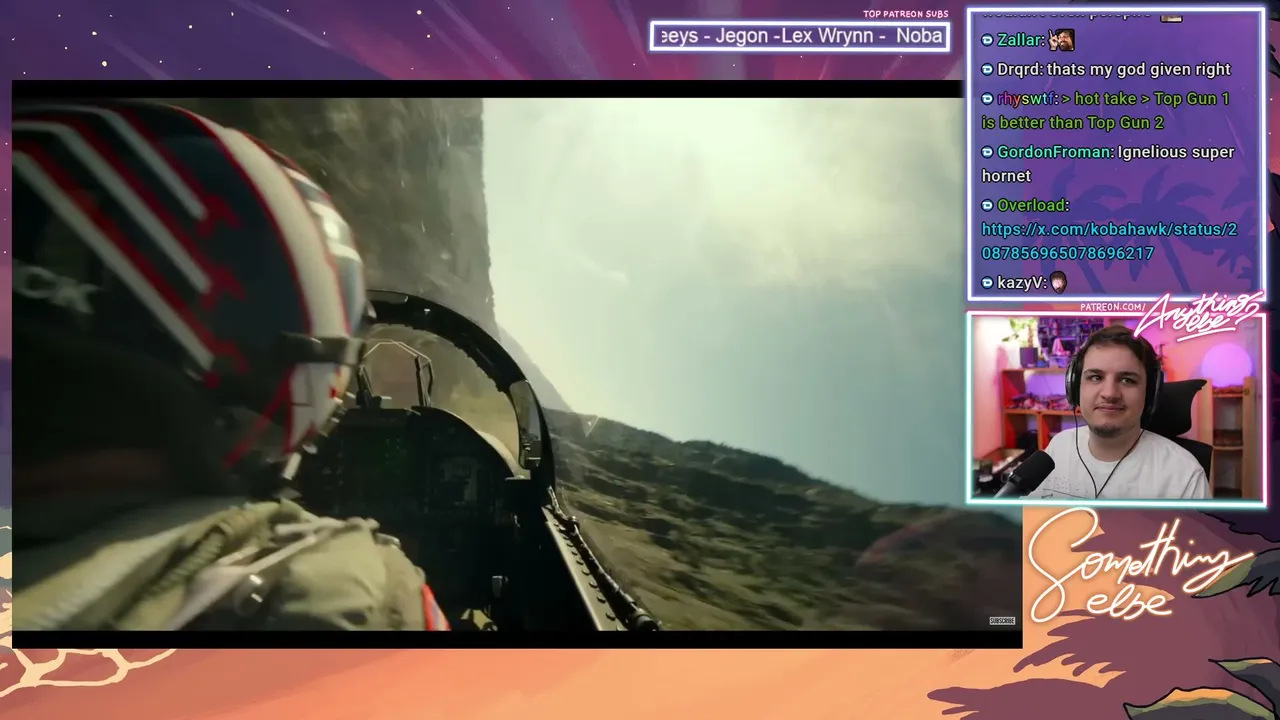
Task: Click the emote in kazyV's message
Action: click(x=1058, y=282)
